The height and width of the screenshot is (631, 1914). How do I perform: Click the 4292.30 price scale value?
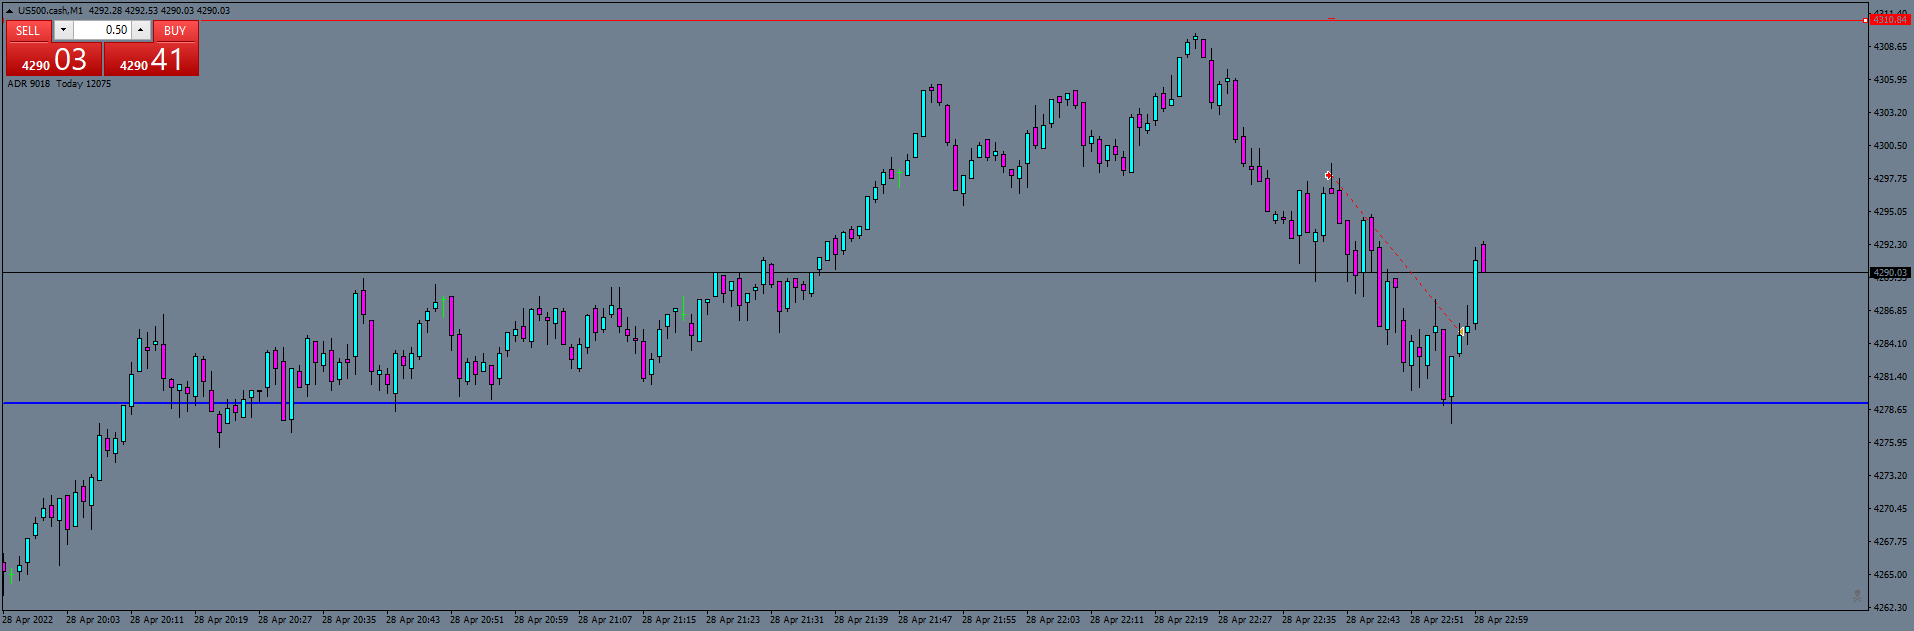[x=1890, y=245]
